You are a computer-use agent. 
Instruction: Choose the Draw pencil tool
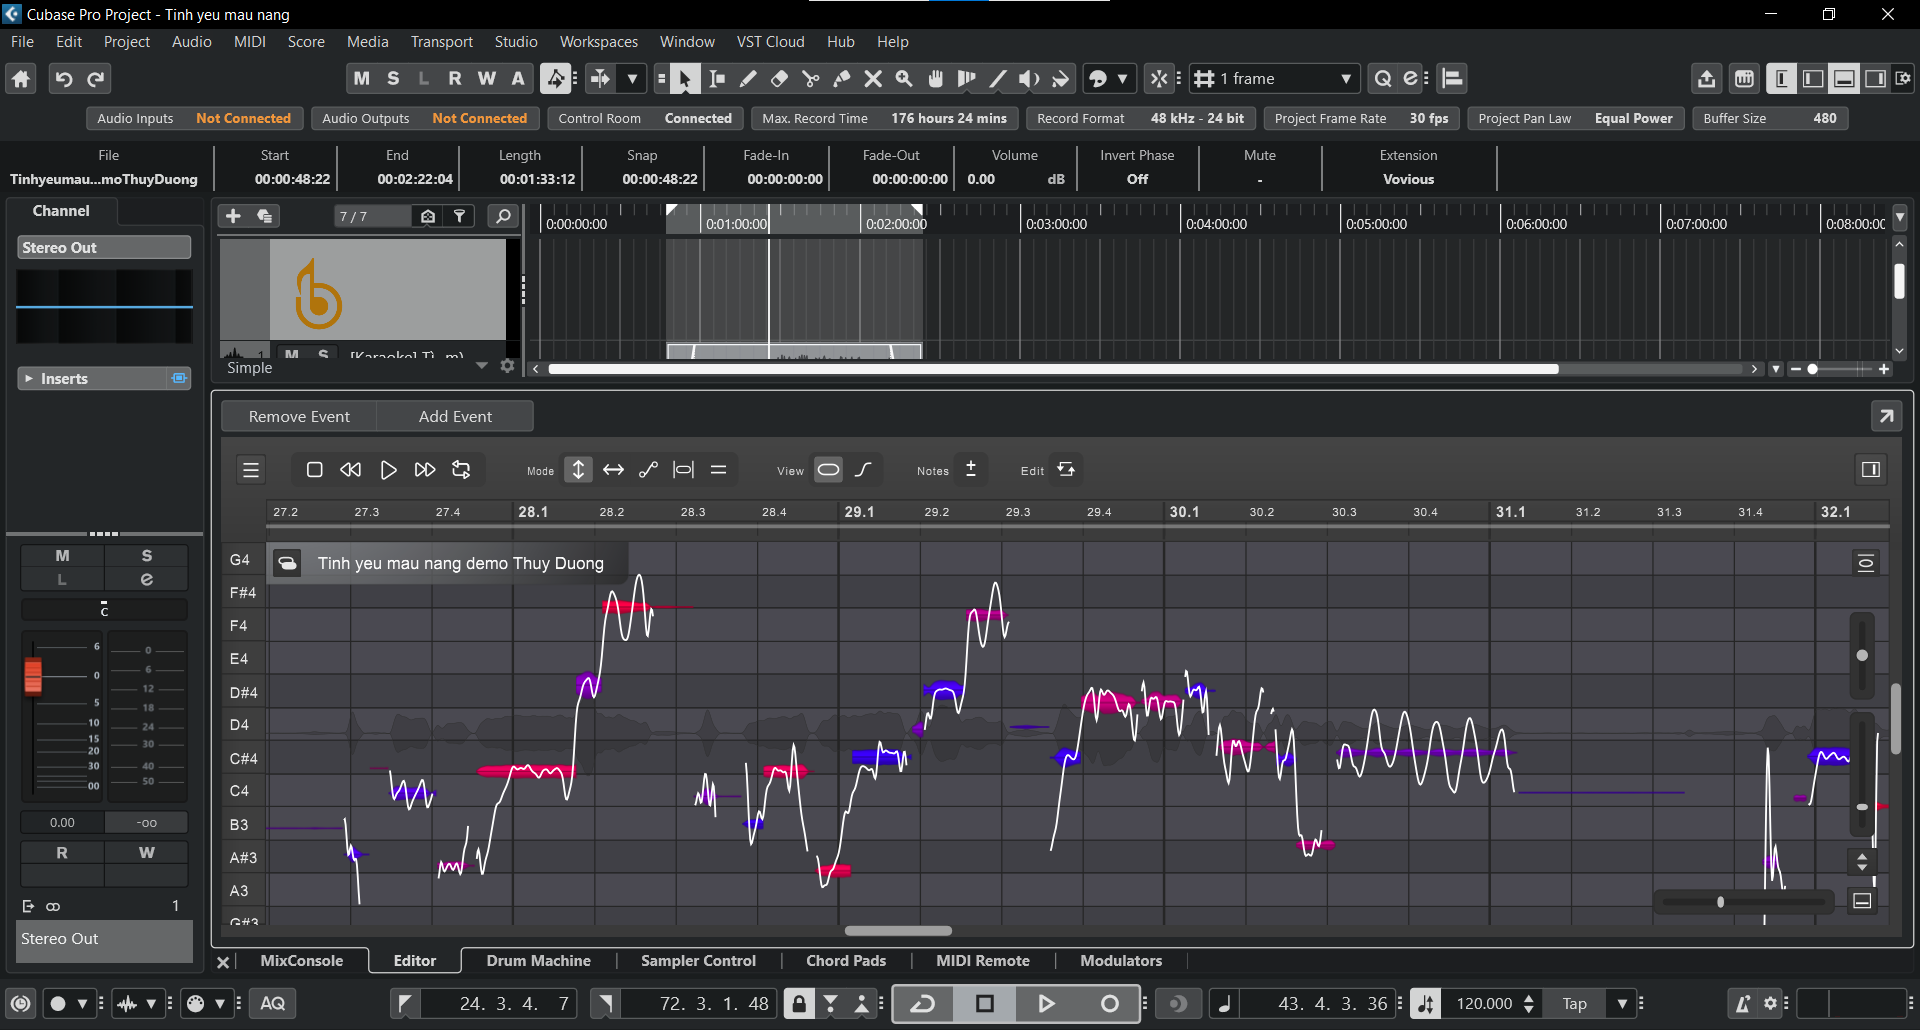pyautogui.click(x=748, y=79)
